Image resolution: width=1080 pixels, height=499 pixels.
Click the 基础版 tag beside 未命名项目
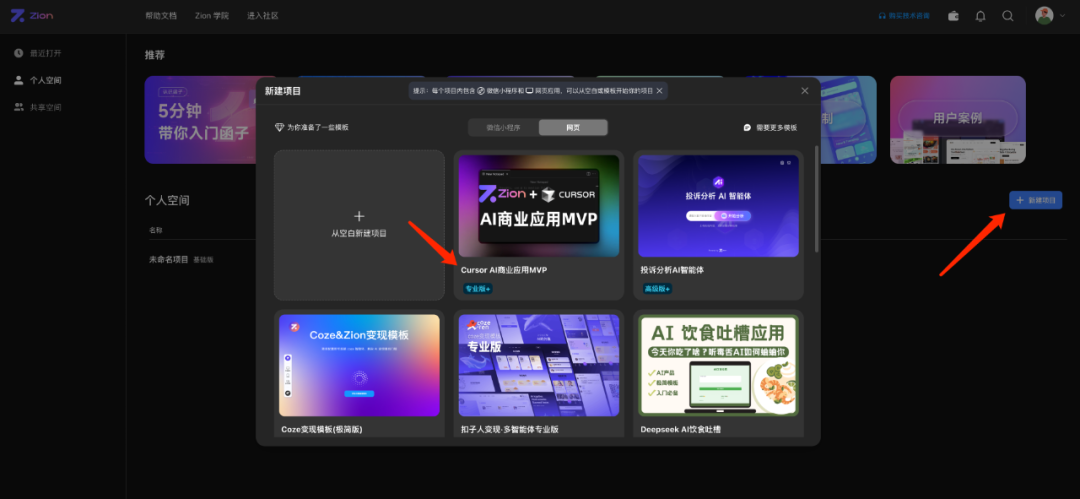pyautogui.click(x=203, y=260)
